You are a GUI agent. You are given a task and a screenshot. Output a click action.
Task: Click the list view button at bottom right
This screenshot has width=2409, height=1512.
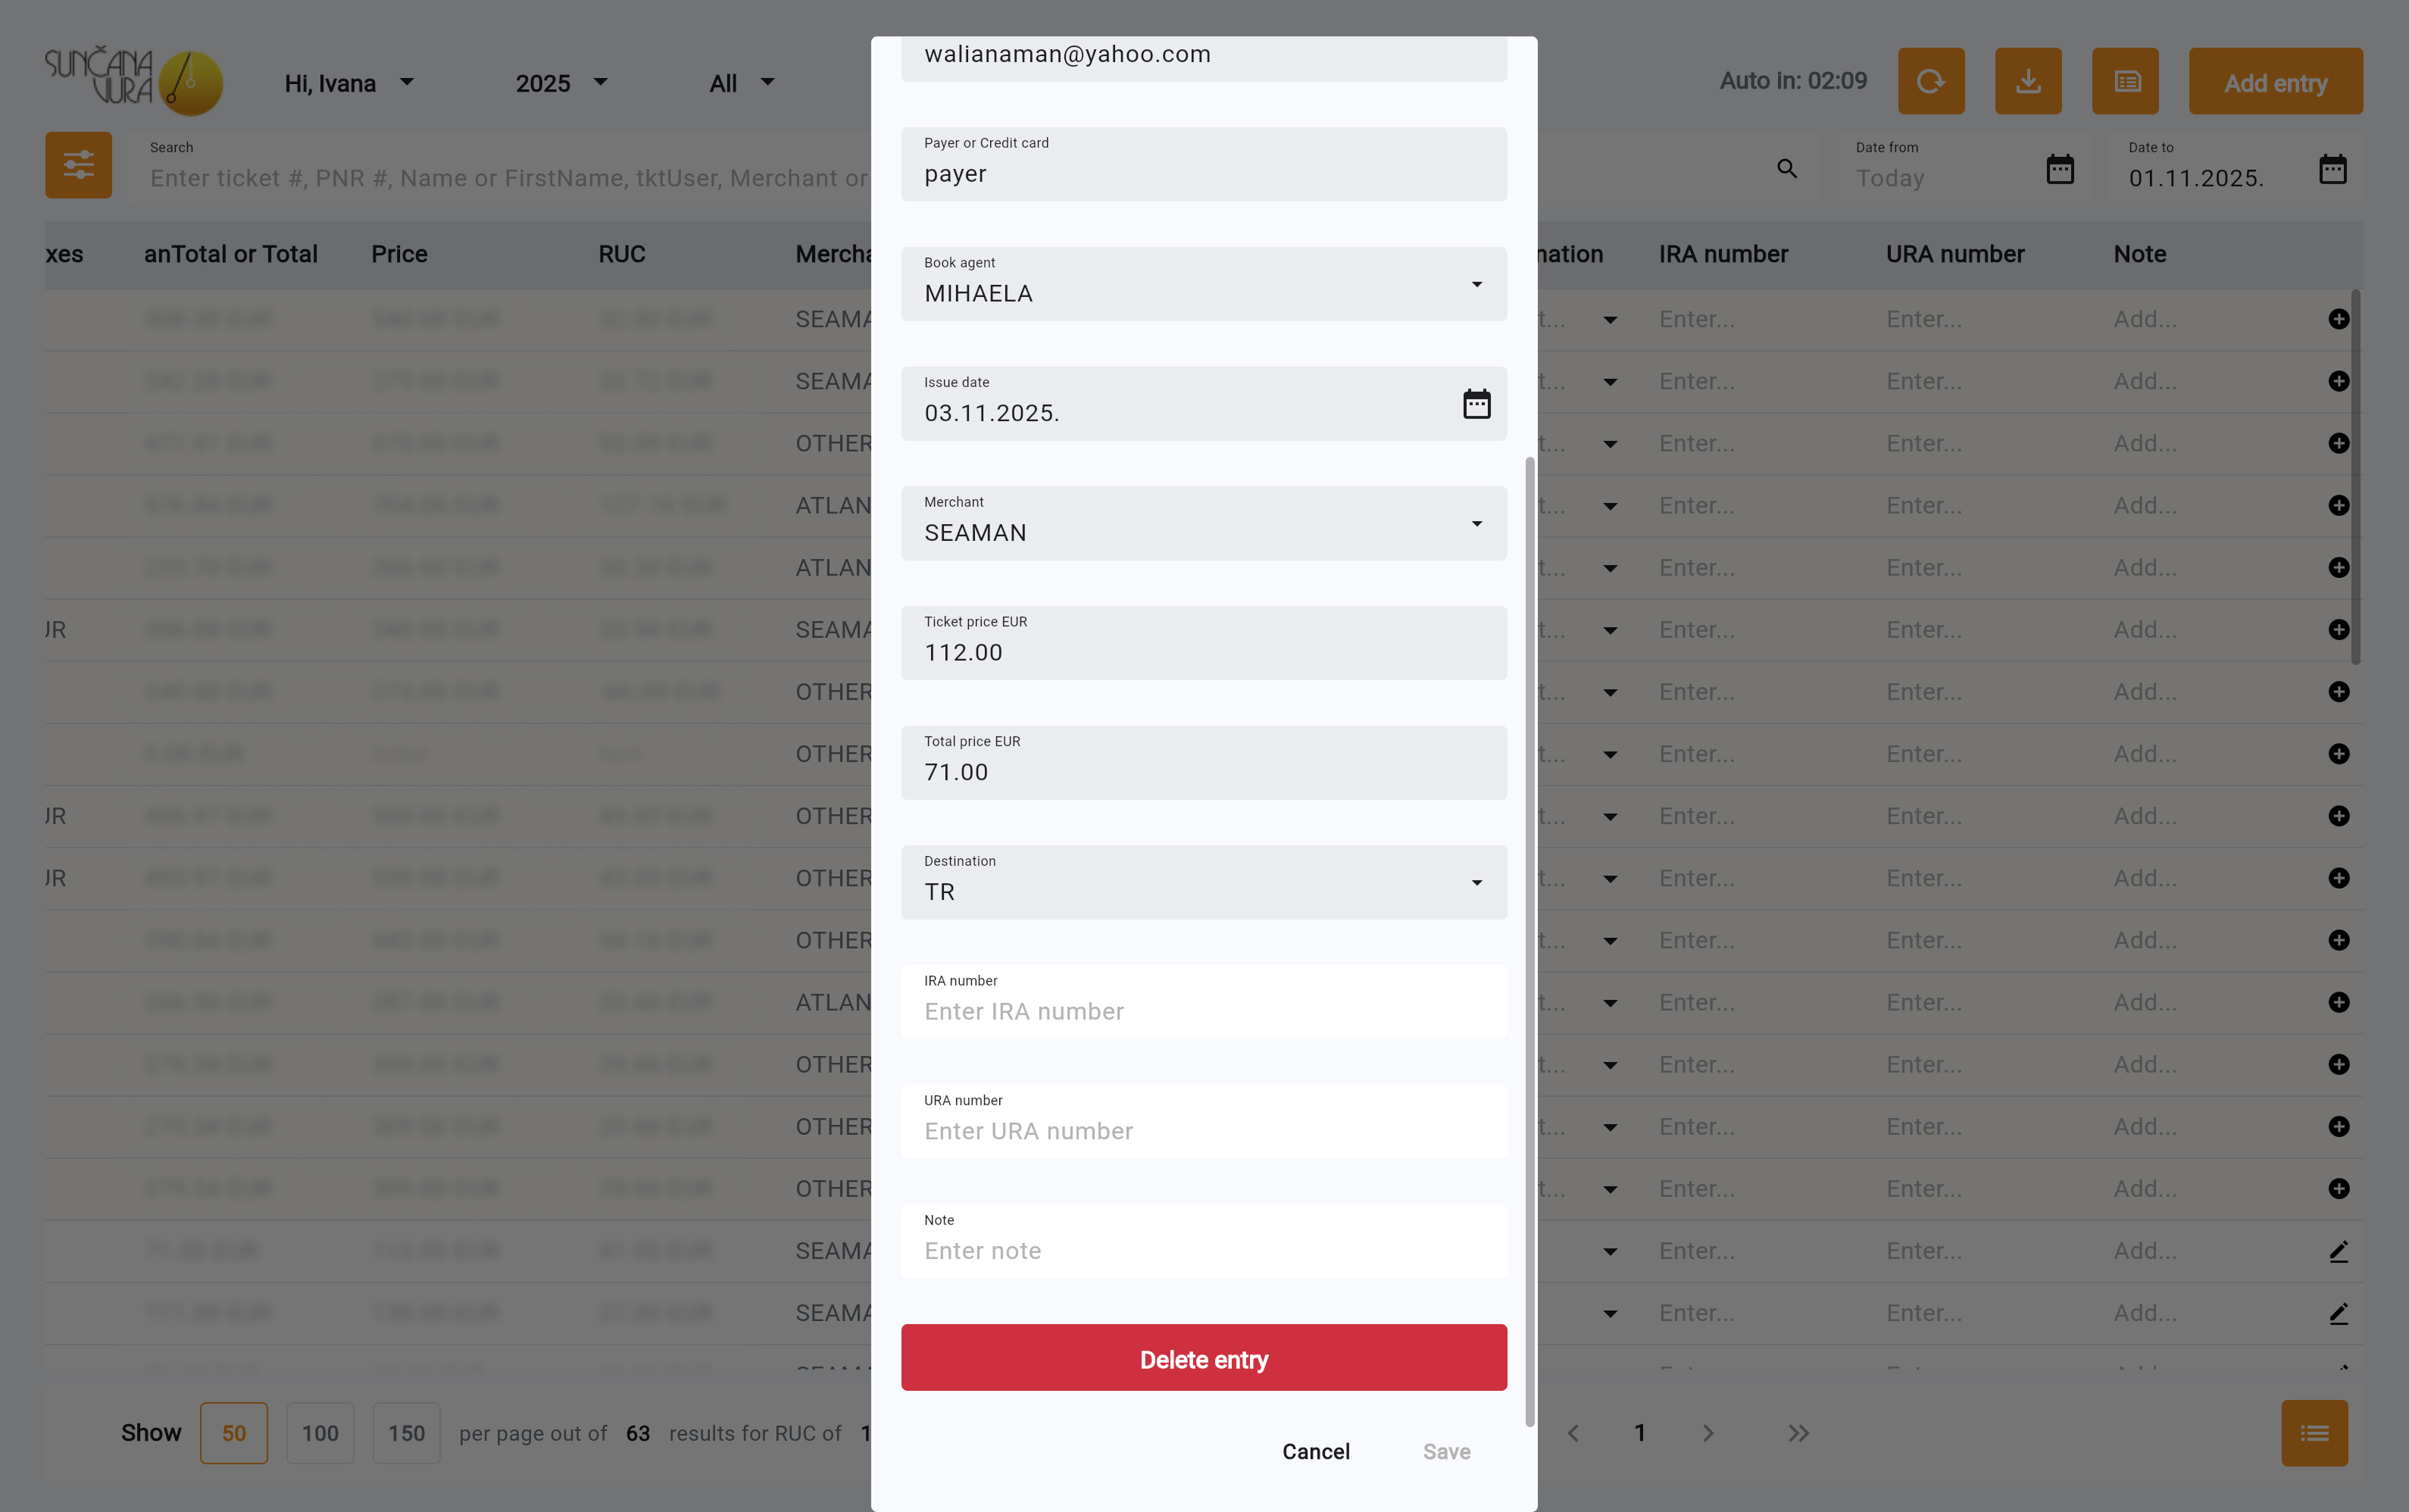(x=2313, y=1432)
